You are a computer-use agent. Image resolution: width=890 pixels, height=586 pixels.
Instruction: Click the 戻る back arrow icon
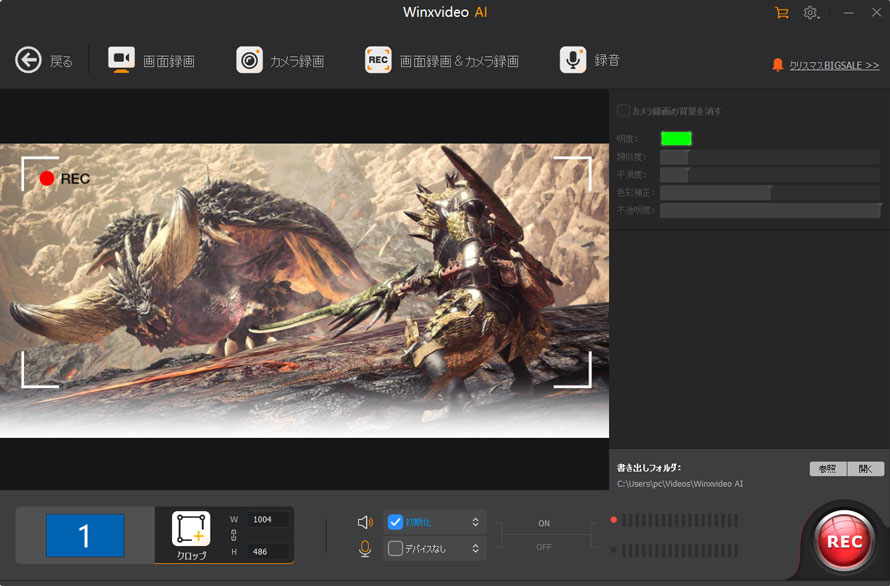28,60
